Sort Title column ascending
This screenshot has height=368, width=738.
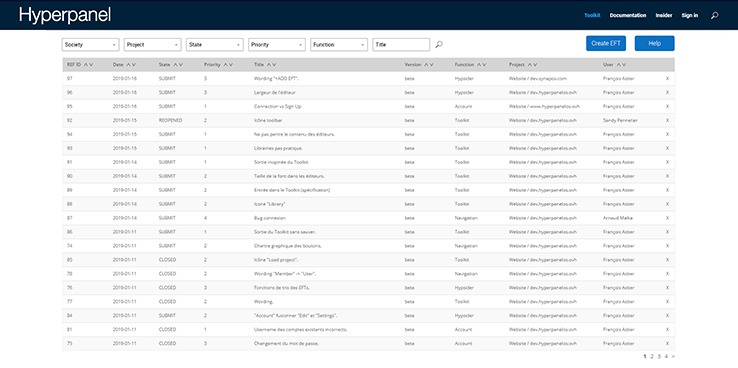(269, 64)
